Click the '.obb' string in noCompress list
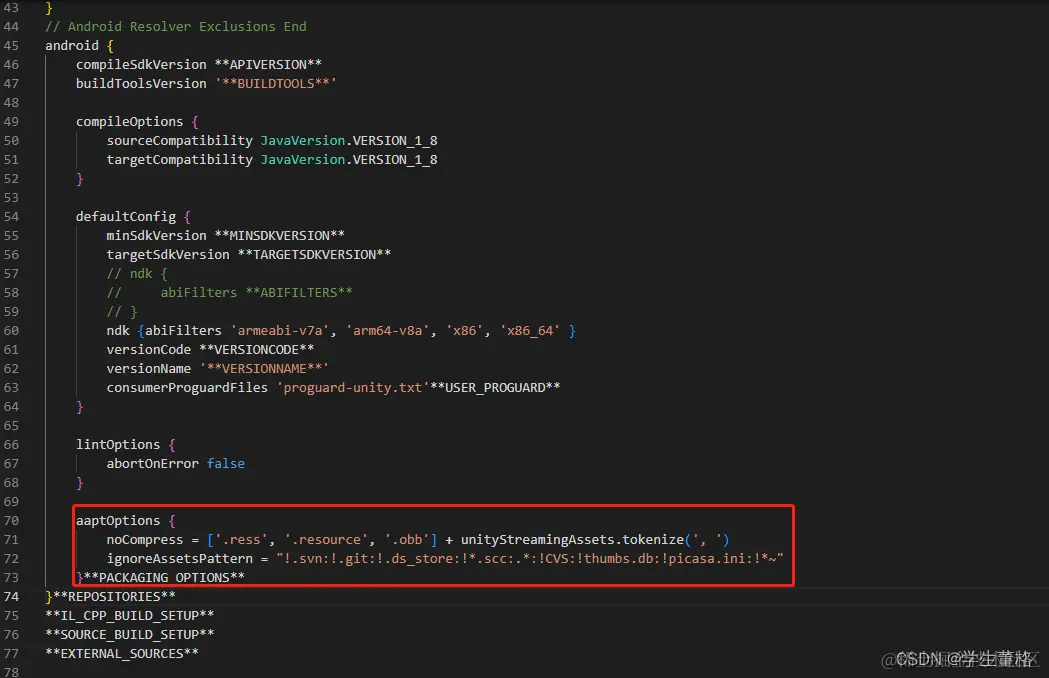 (407, 539)
